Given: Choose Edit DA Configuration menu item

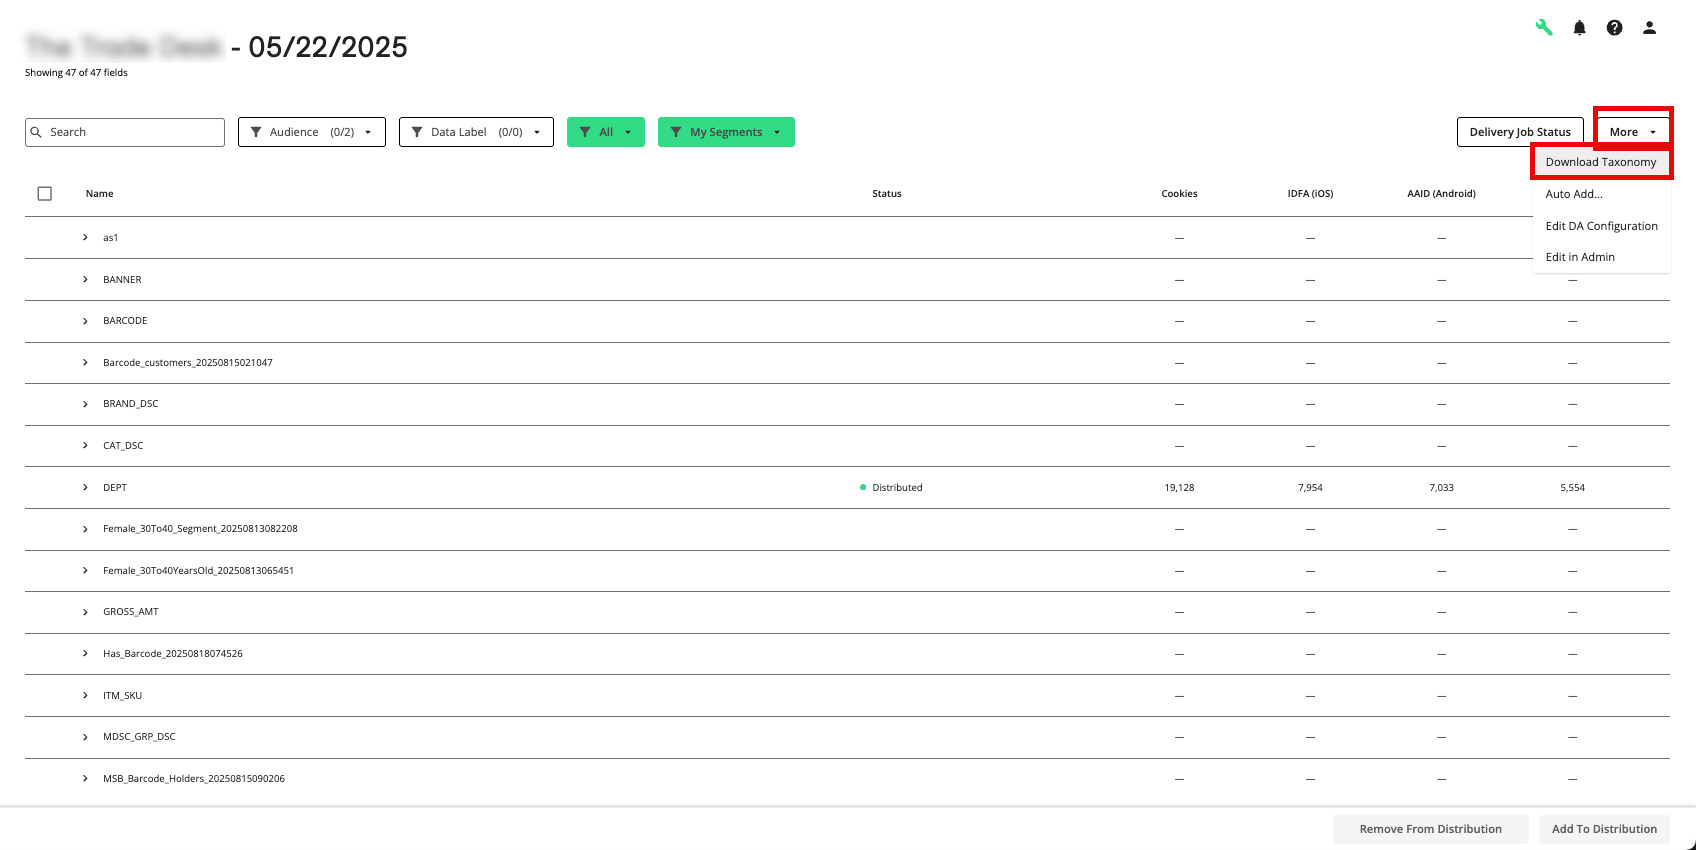Looking at the screenshot, I should coord(1601,226).
